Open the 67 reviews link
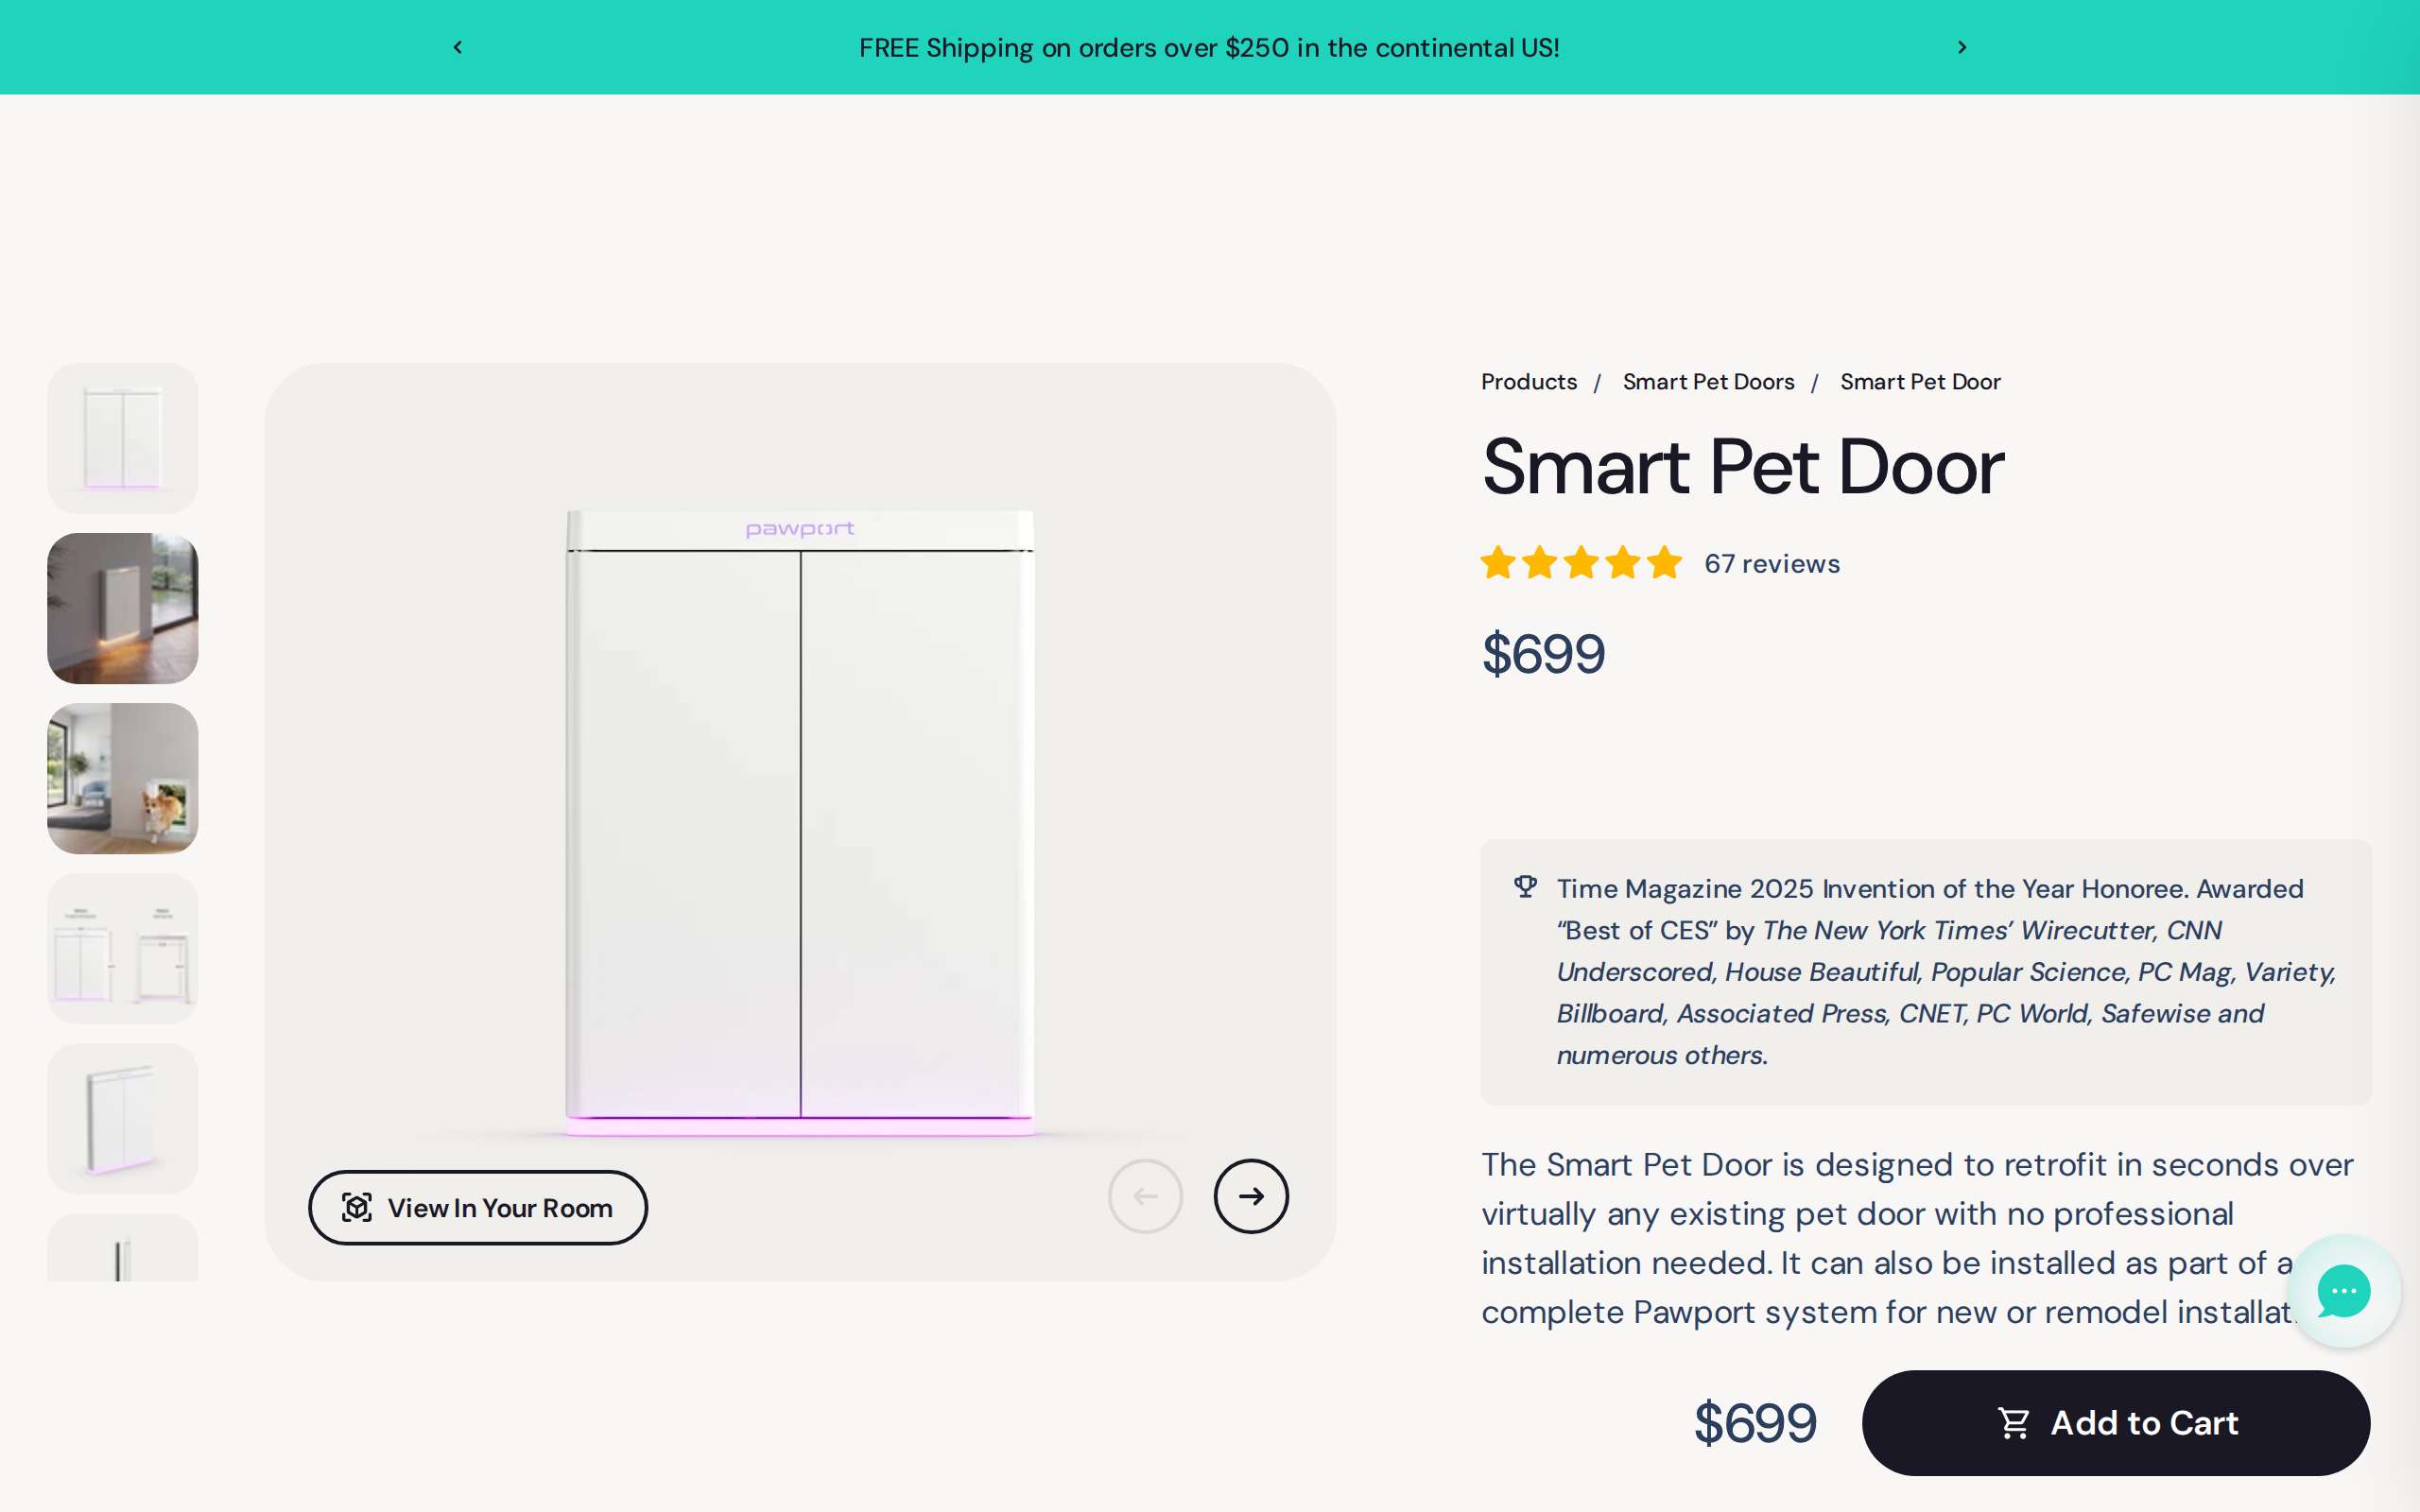This screenshot has height=1512, width=2420. [1772, 563]
